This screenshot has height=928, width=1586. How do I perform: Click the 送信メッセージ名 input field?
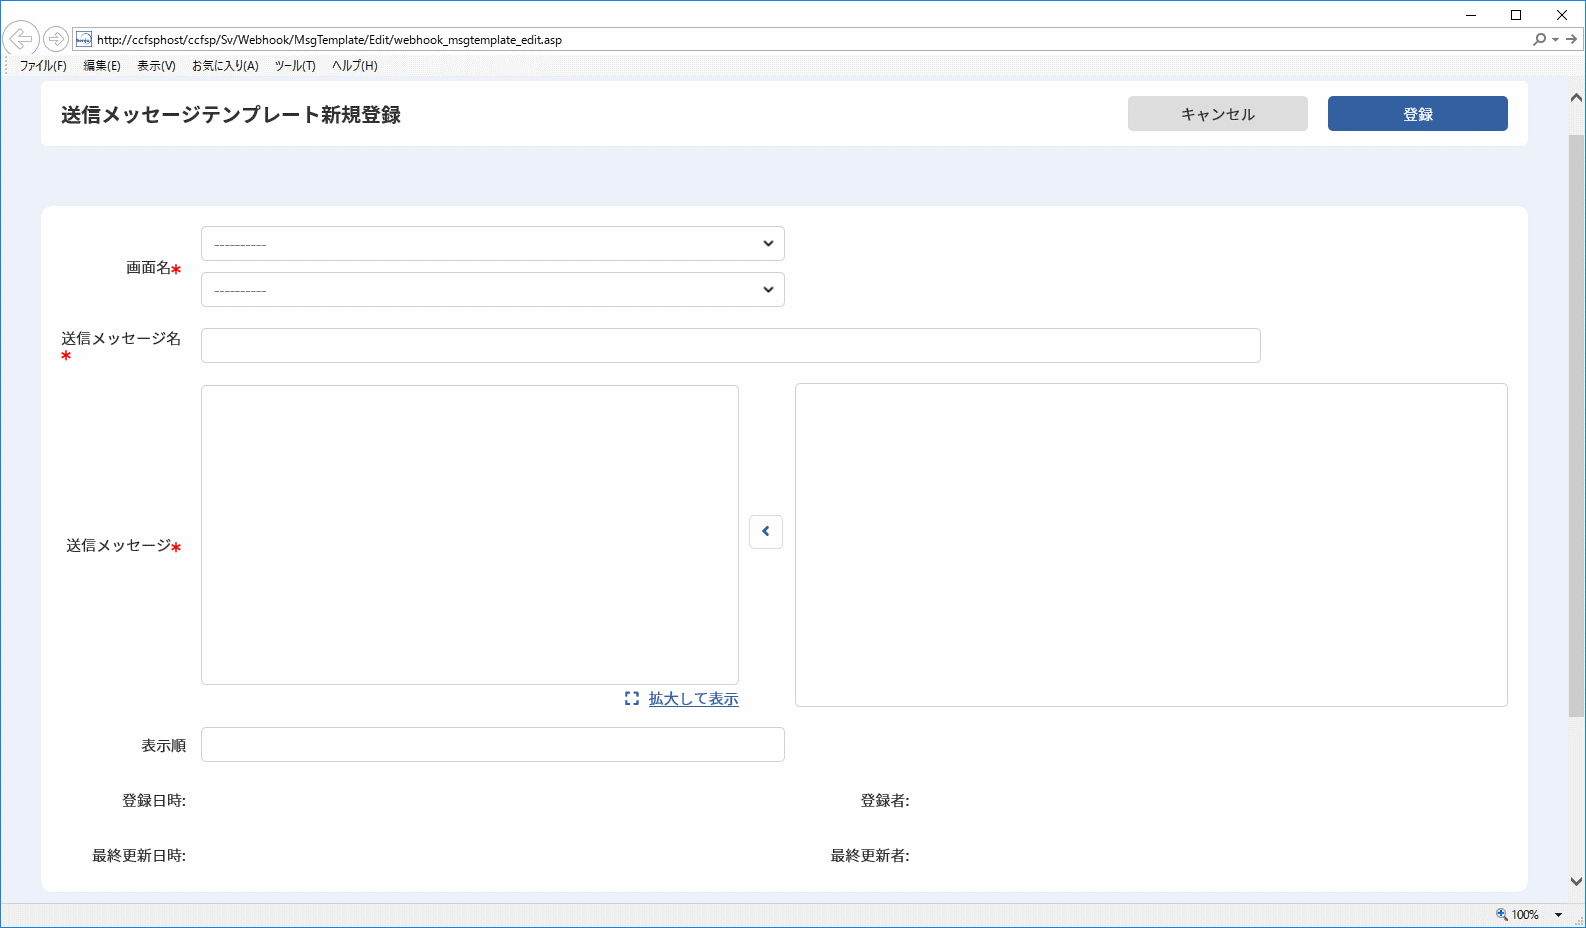731,346
